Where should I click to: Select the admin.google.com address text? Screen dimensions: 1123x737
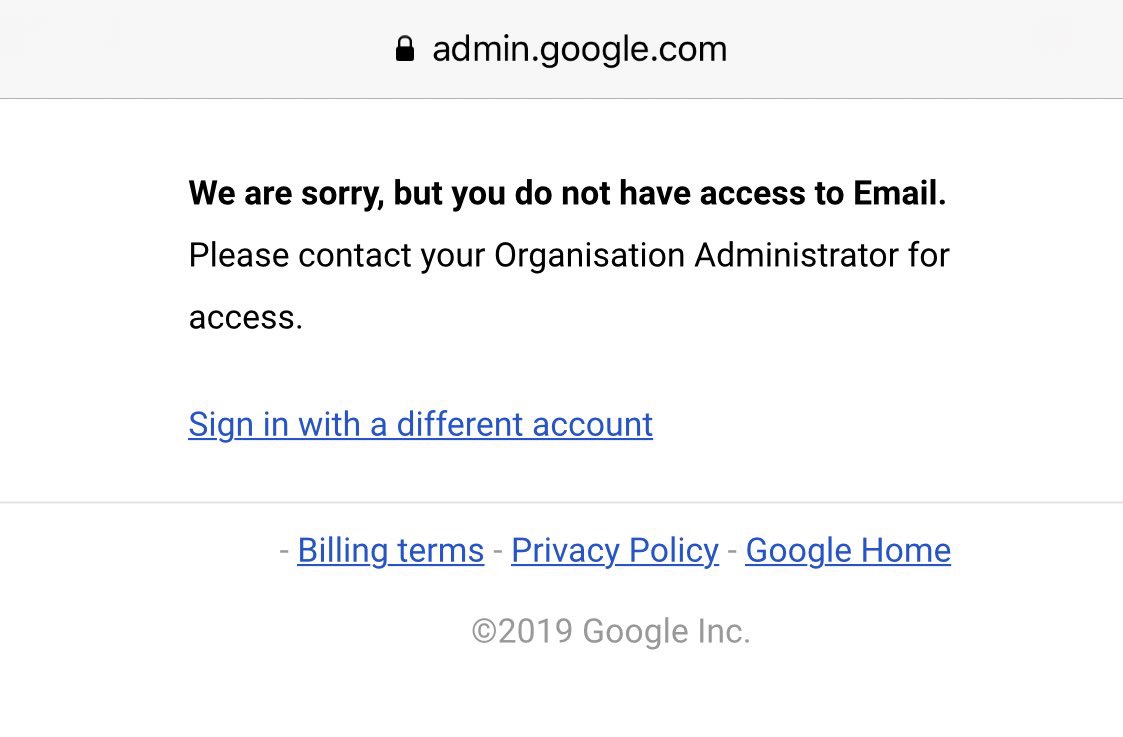579,49
